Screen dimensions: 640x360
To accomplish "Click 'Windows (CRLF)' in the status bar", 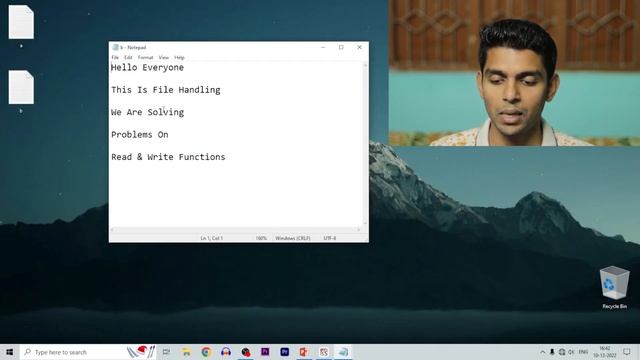I will click(293, 238).
